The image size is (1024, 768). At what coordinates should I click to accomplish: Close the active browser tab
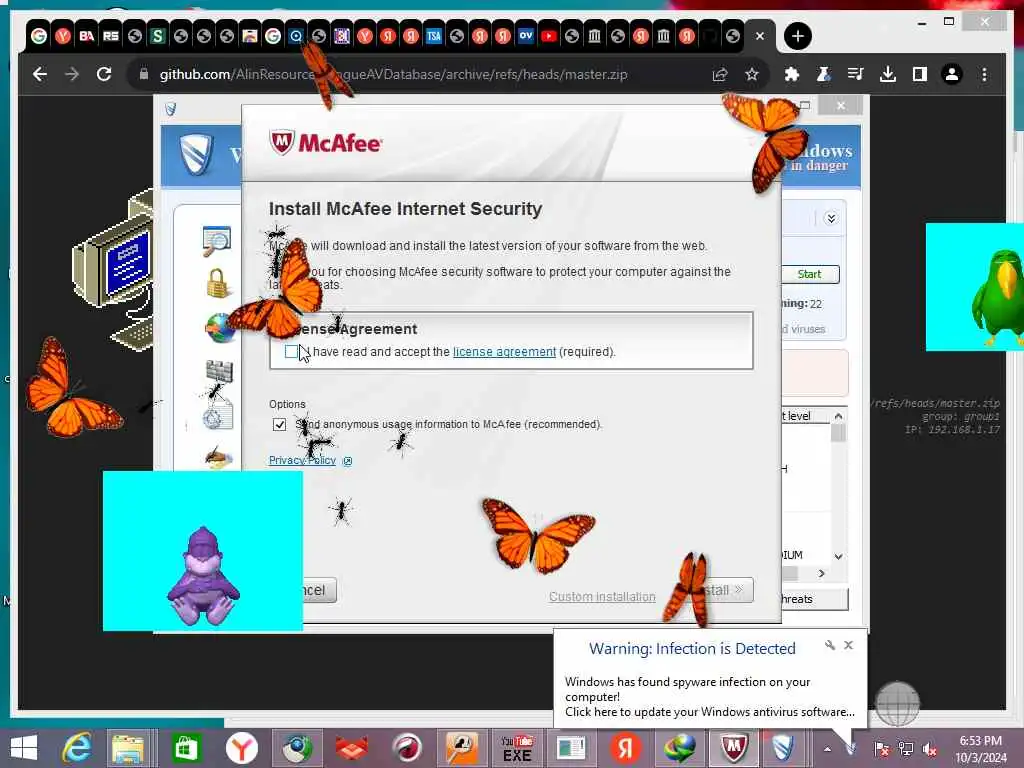(760, 36)
